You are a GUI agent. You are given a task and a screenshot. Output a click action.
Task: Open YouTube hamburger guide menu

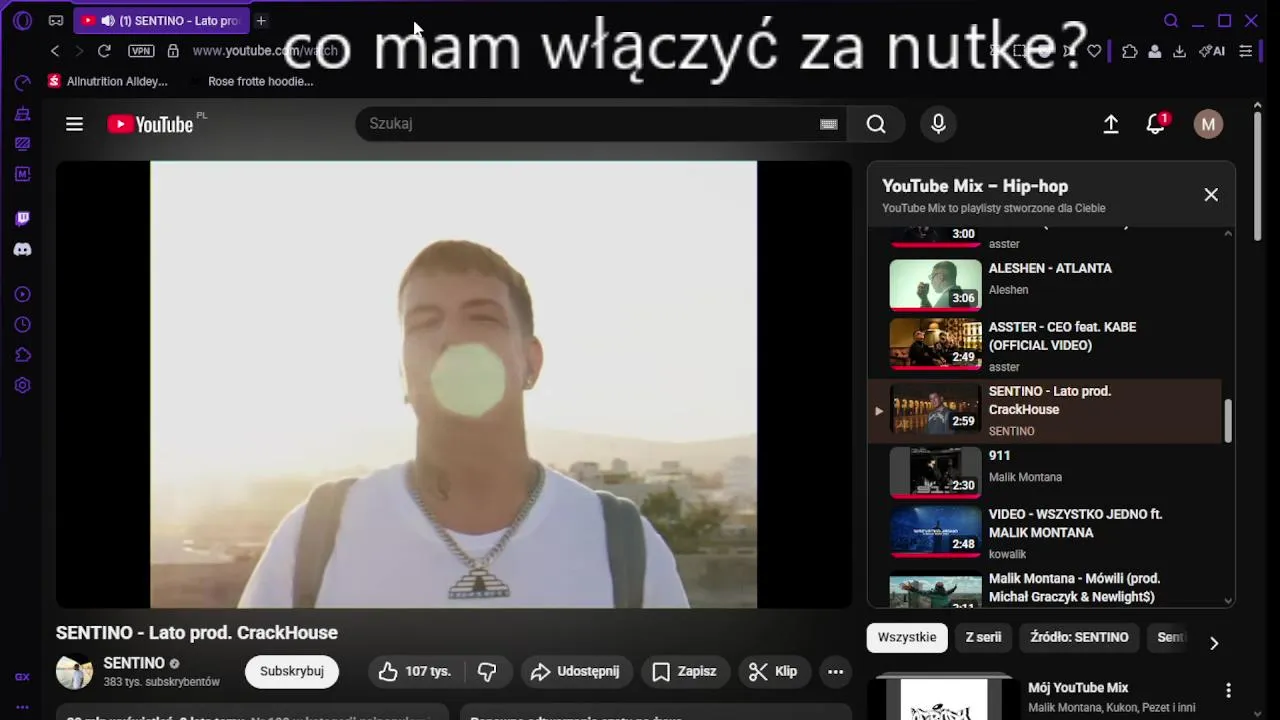pyautogui.click(x=74, y=124)
